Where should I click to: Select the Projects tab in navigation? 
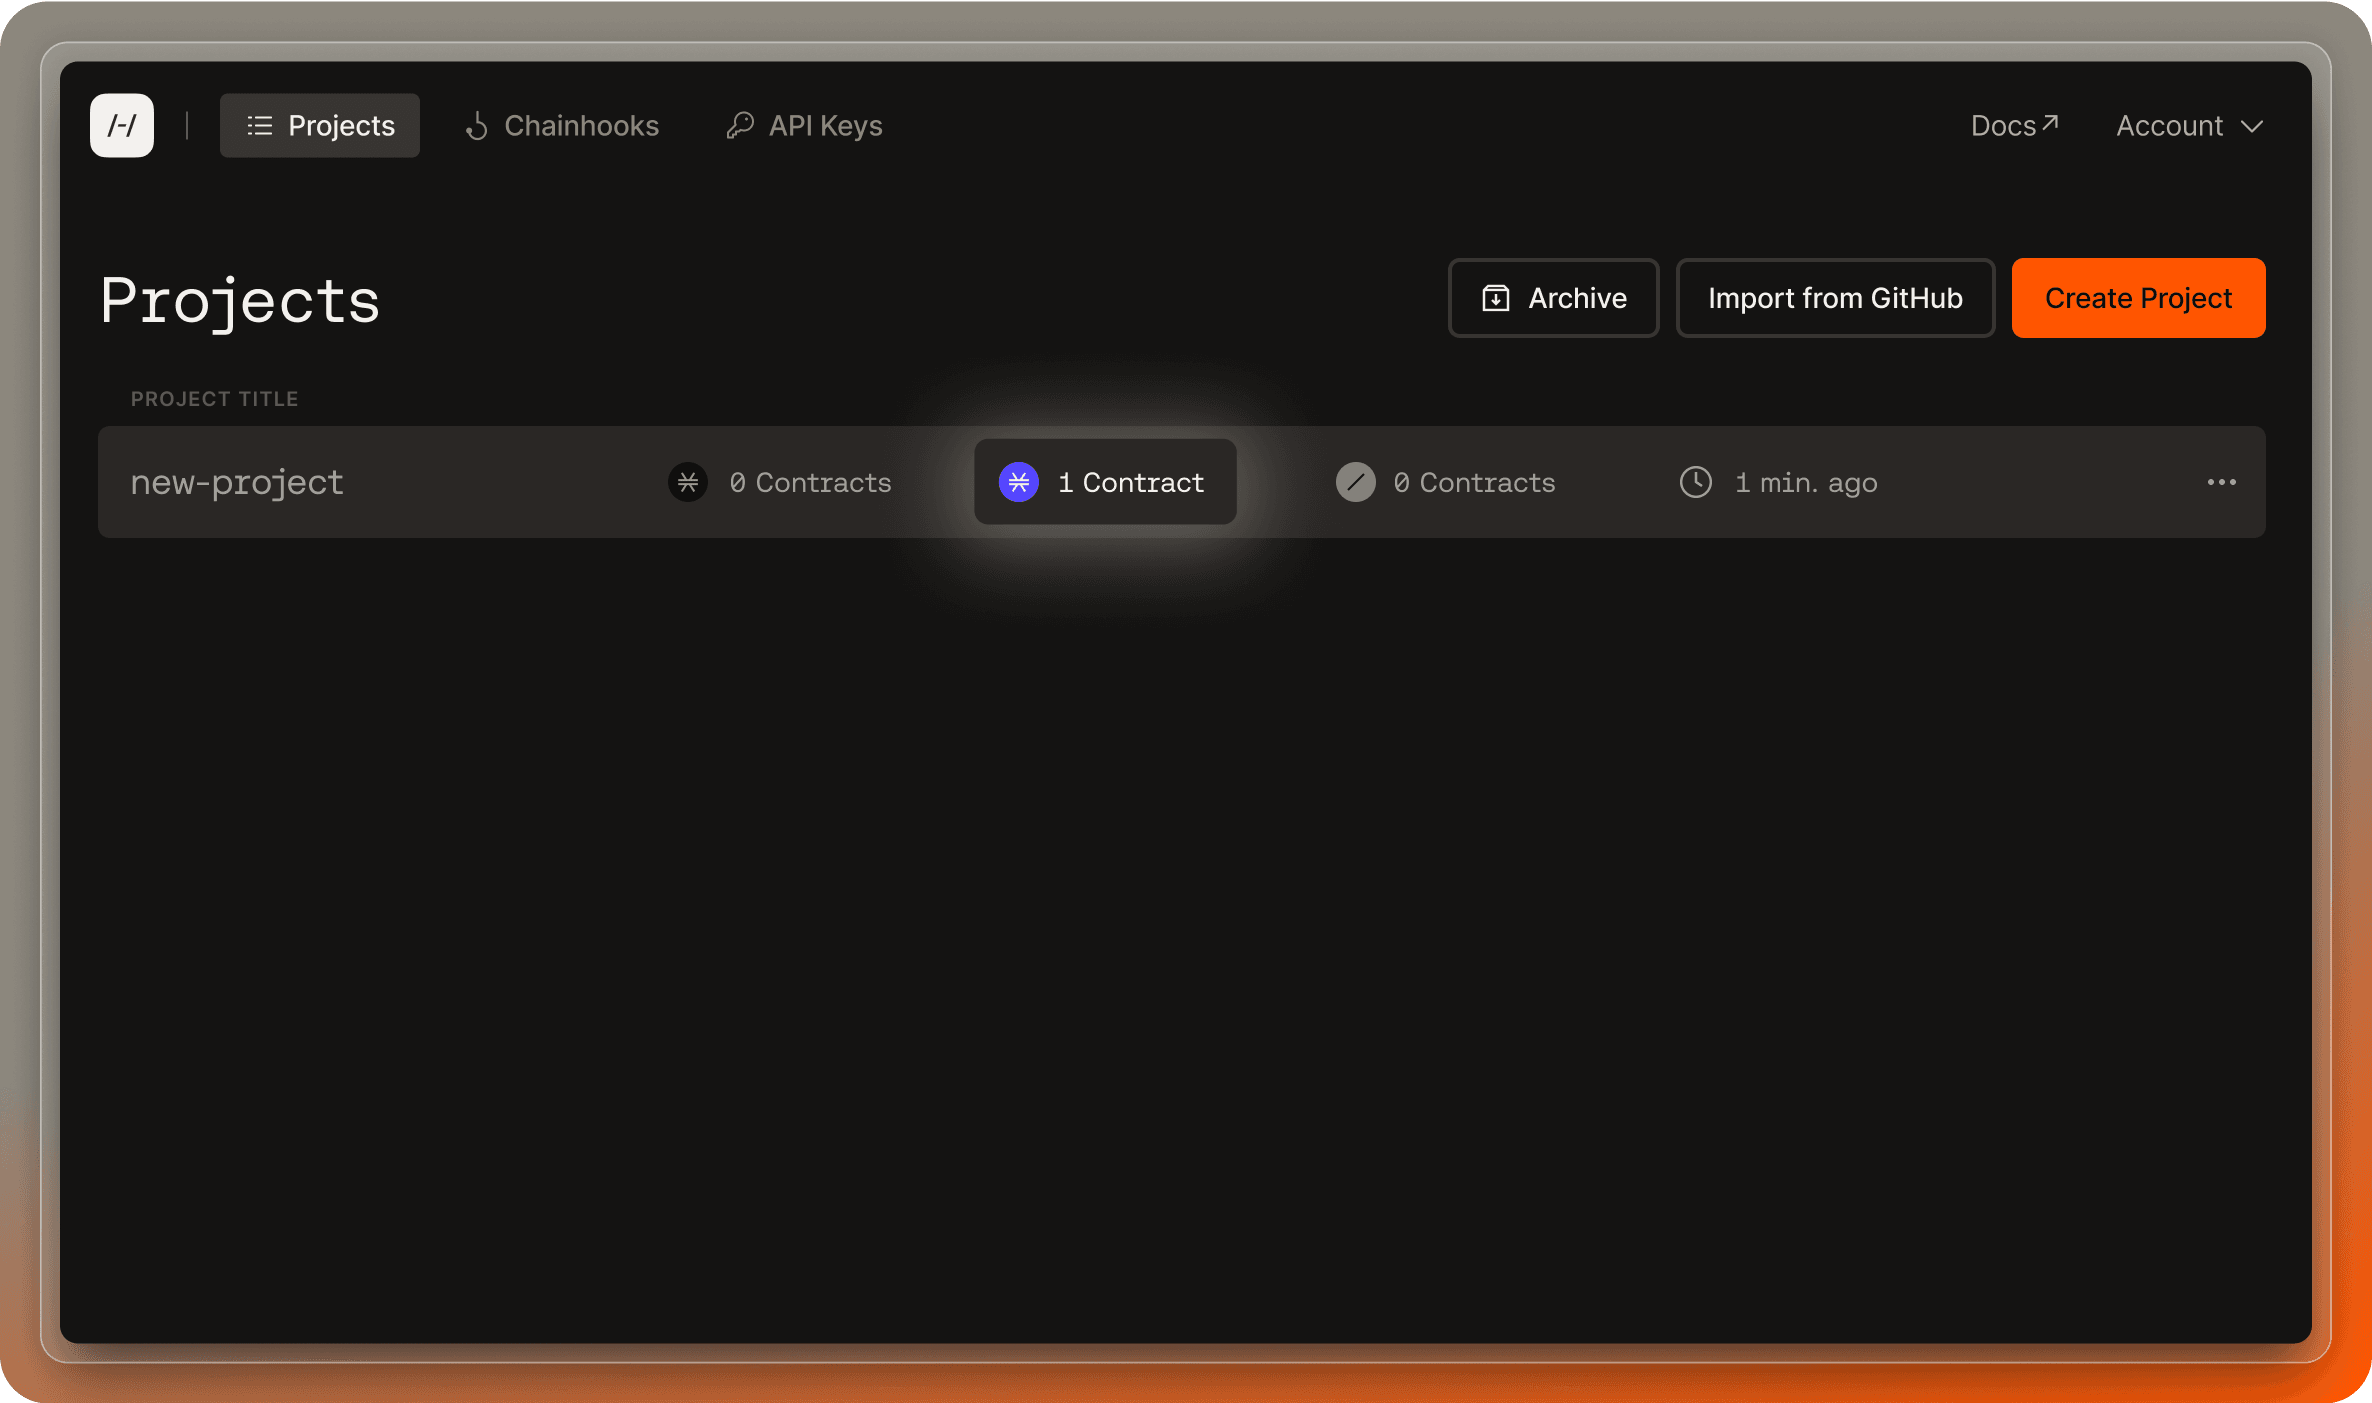[x=319, y=125]
